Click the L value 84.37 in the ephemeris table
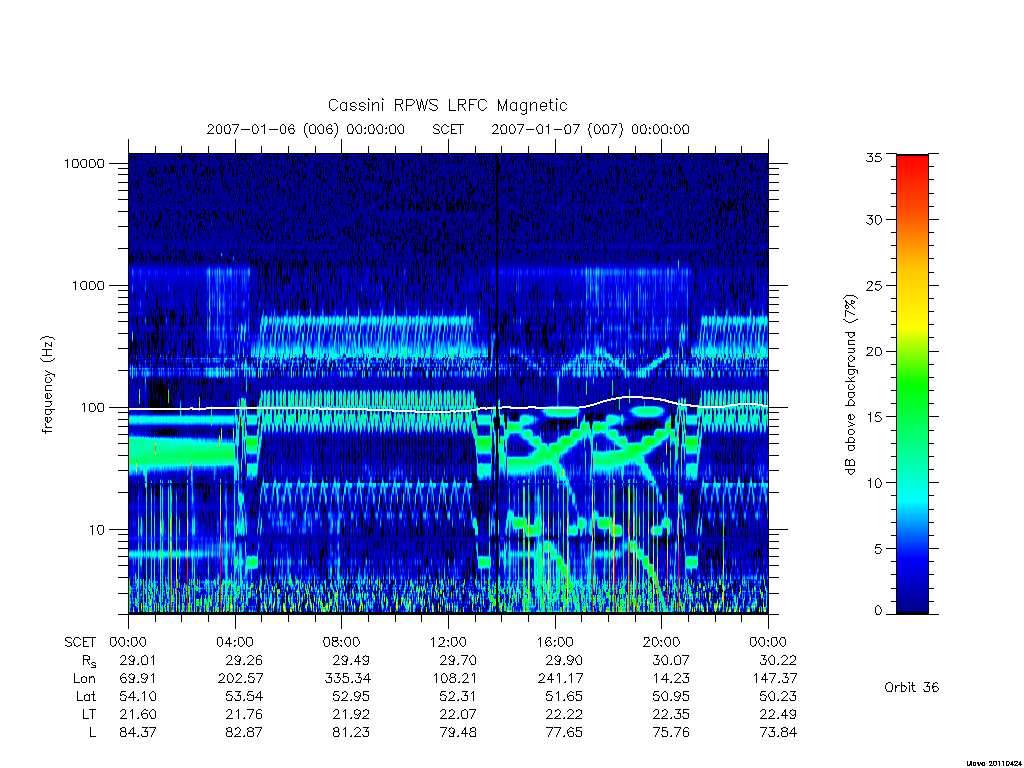The height and width of the screenshot is (768, 1024). [x=138, y=732]
